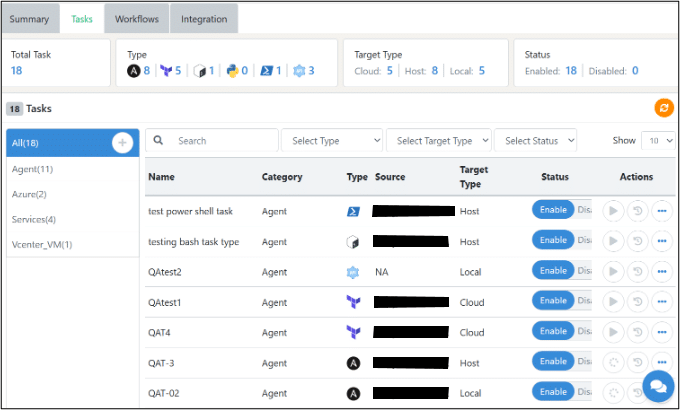Add a new task with the plus icon
This screenshot has width=680, height=410.
coord(122,142)
